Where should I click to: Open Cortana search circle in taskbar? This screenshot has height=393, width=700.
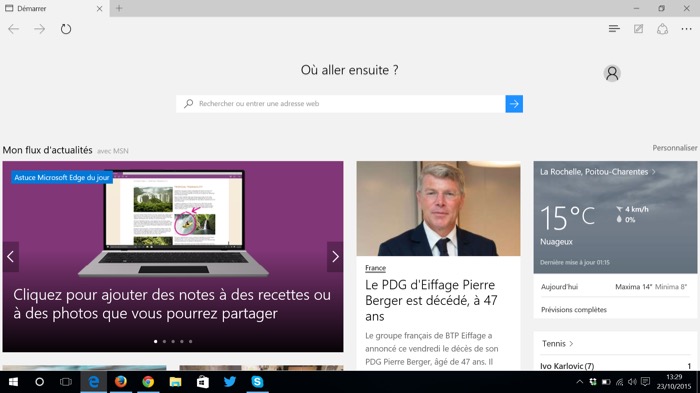(40, 382)
